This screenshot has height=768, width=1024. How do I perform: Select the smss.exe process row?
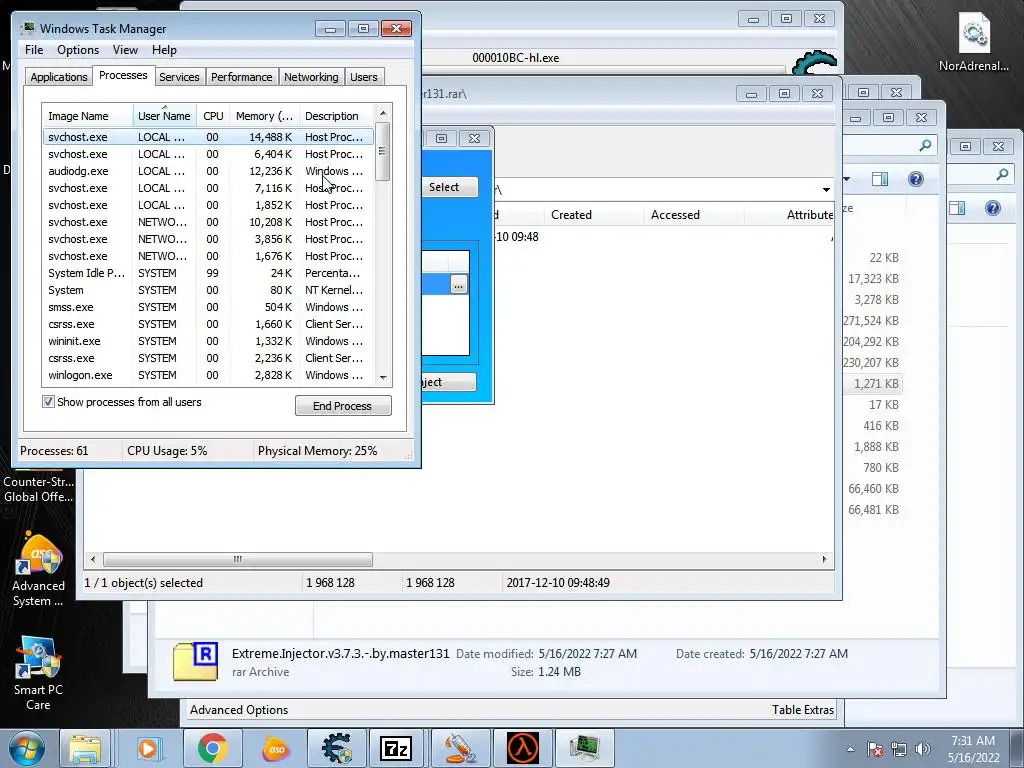[x=208, y=307]
